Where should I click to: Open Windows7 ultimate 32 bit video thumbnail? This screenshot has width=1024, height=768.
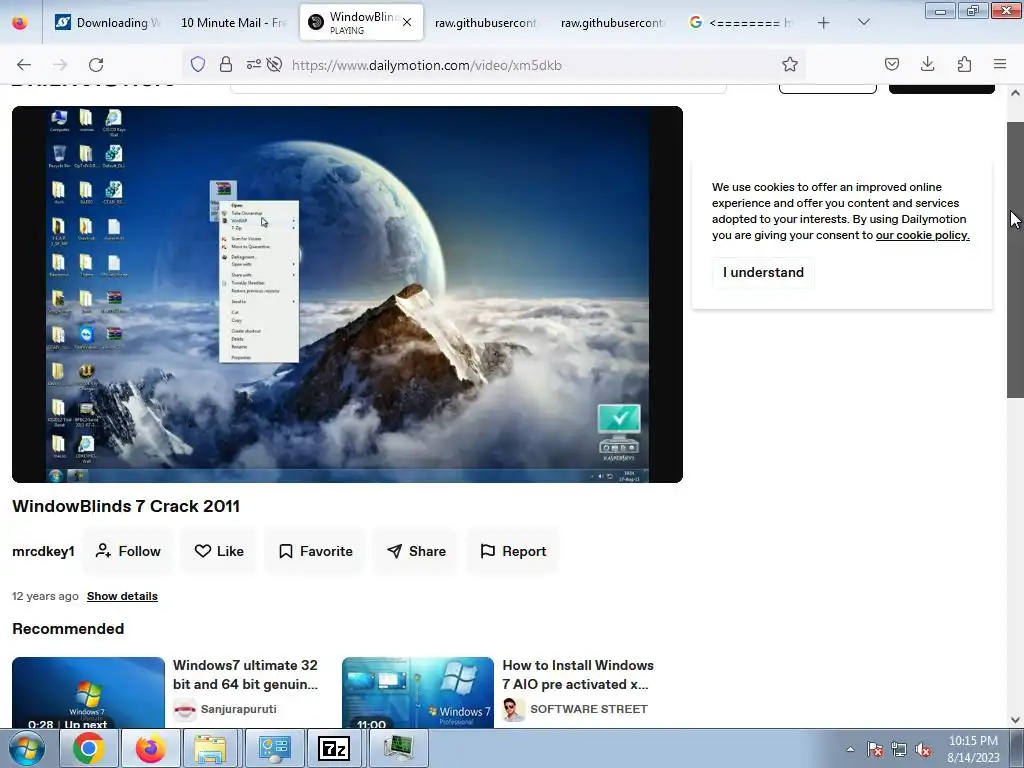(88, 692)
